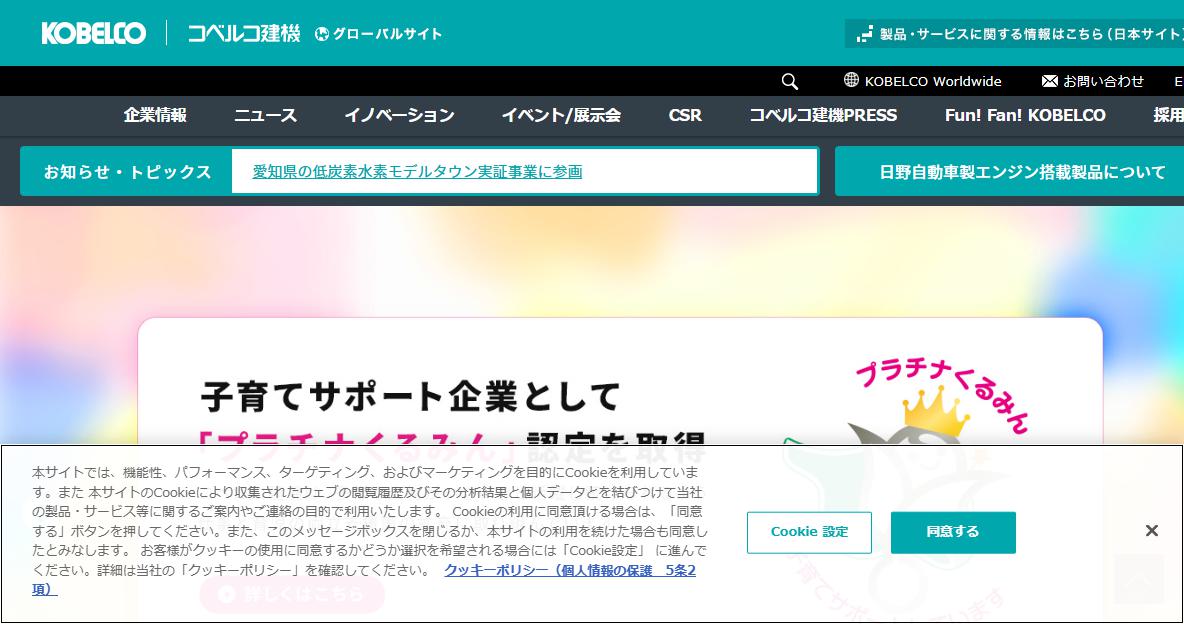Screen dimensions: 1184x624
Task: Click the お知らせ・トピックス label
Action: click(x=127, y=171)
